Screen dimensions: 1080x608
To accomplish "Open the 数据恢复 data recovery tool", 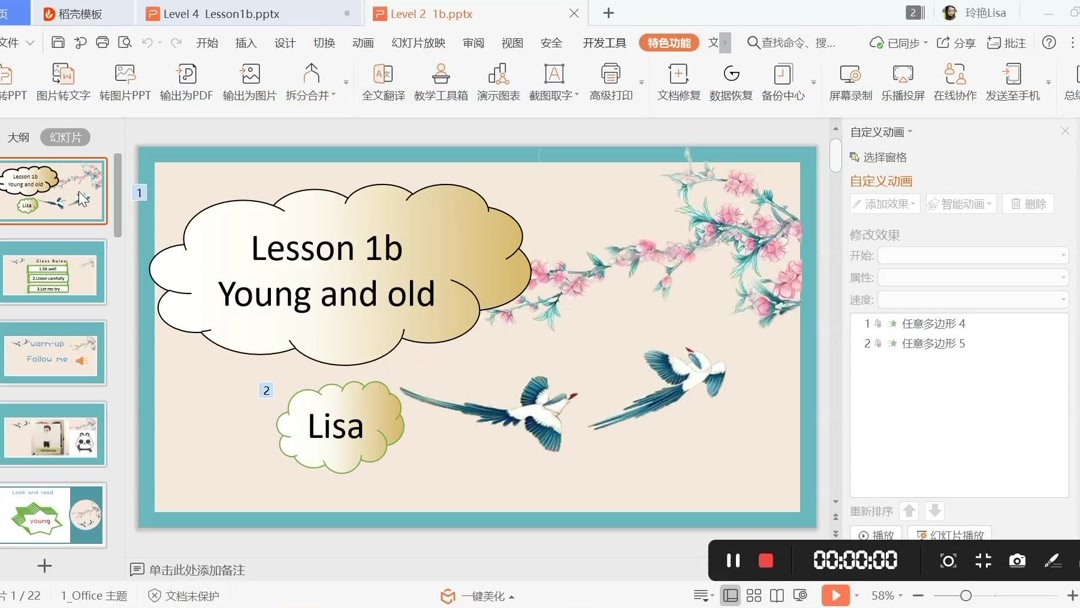I will [x=731, y=80].
